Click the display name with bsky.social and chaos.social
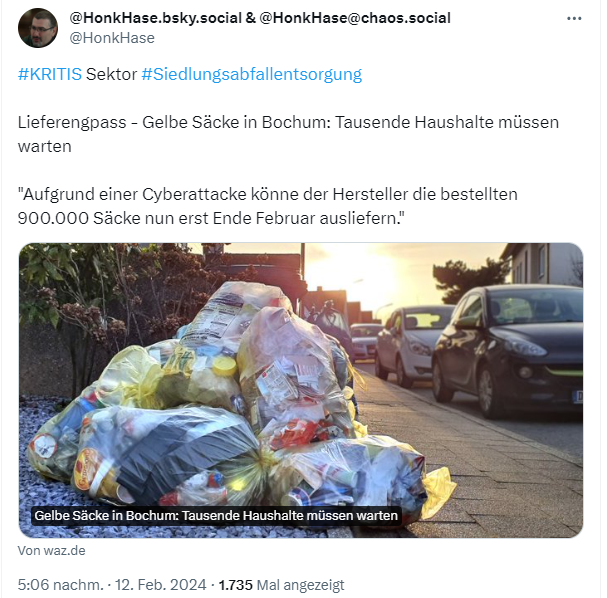 pyautogui.click(x=260, y=18)
